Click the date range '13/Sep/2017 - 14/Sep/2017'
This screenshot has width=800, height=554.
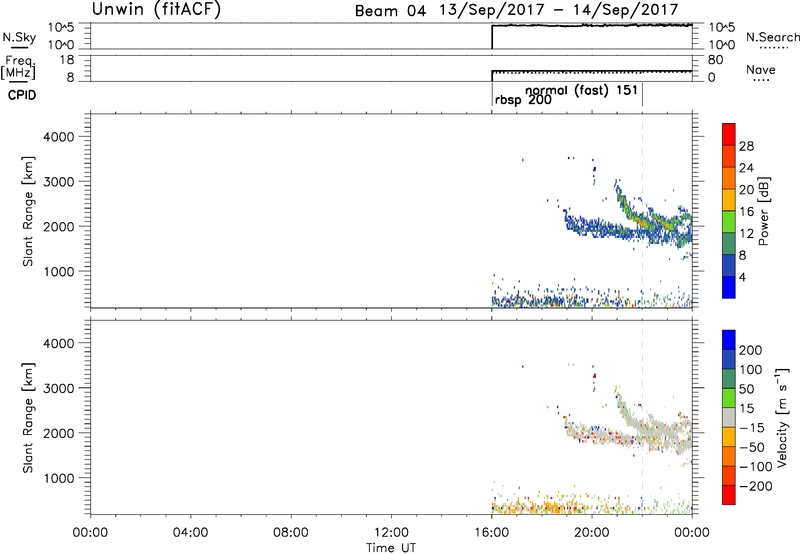[559, 10]
